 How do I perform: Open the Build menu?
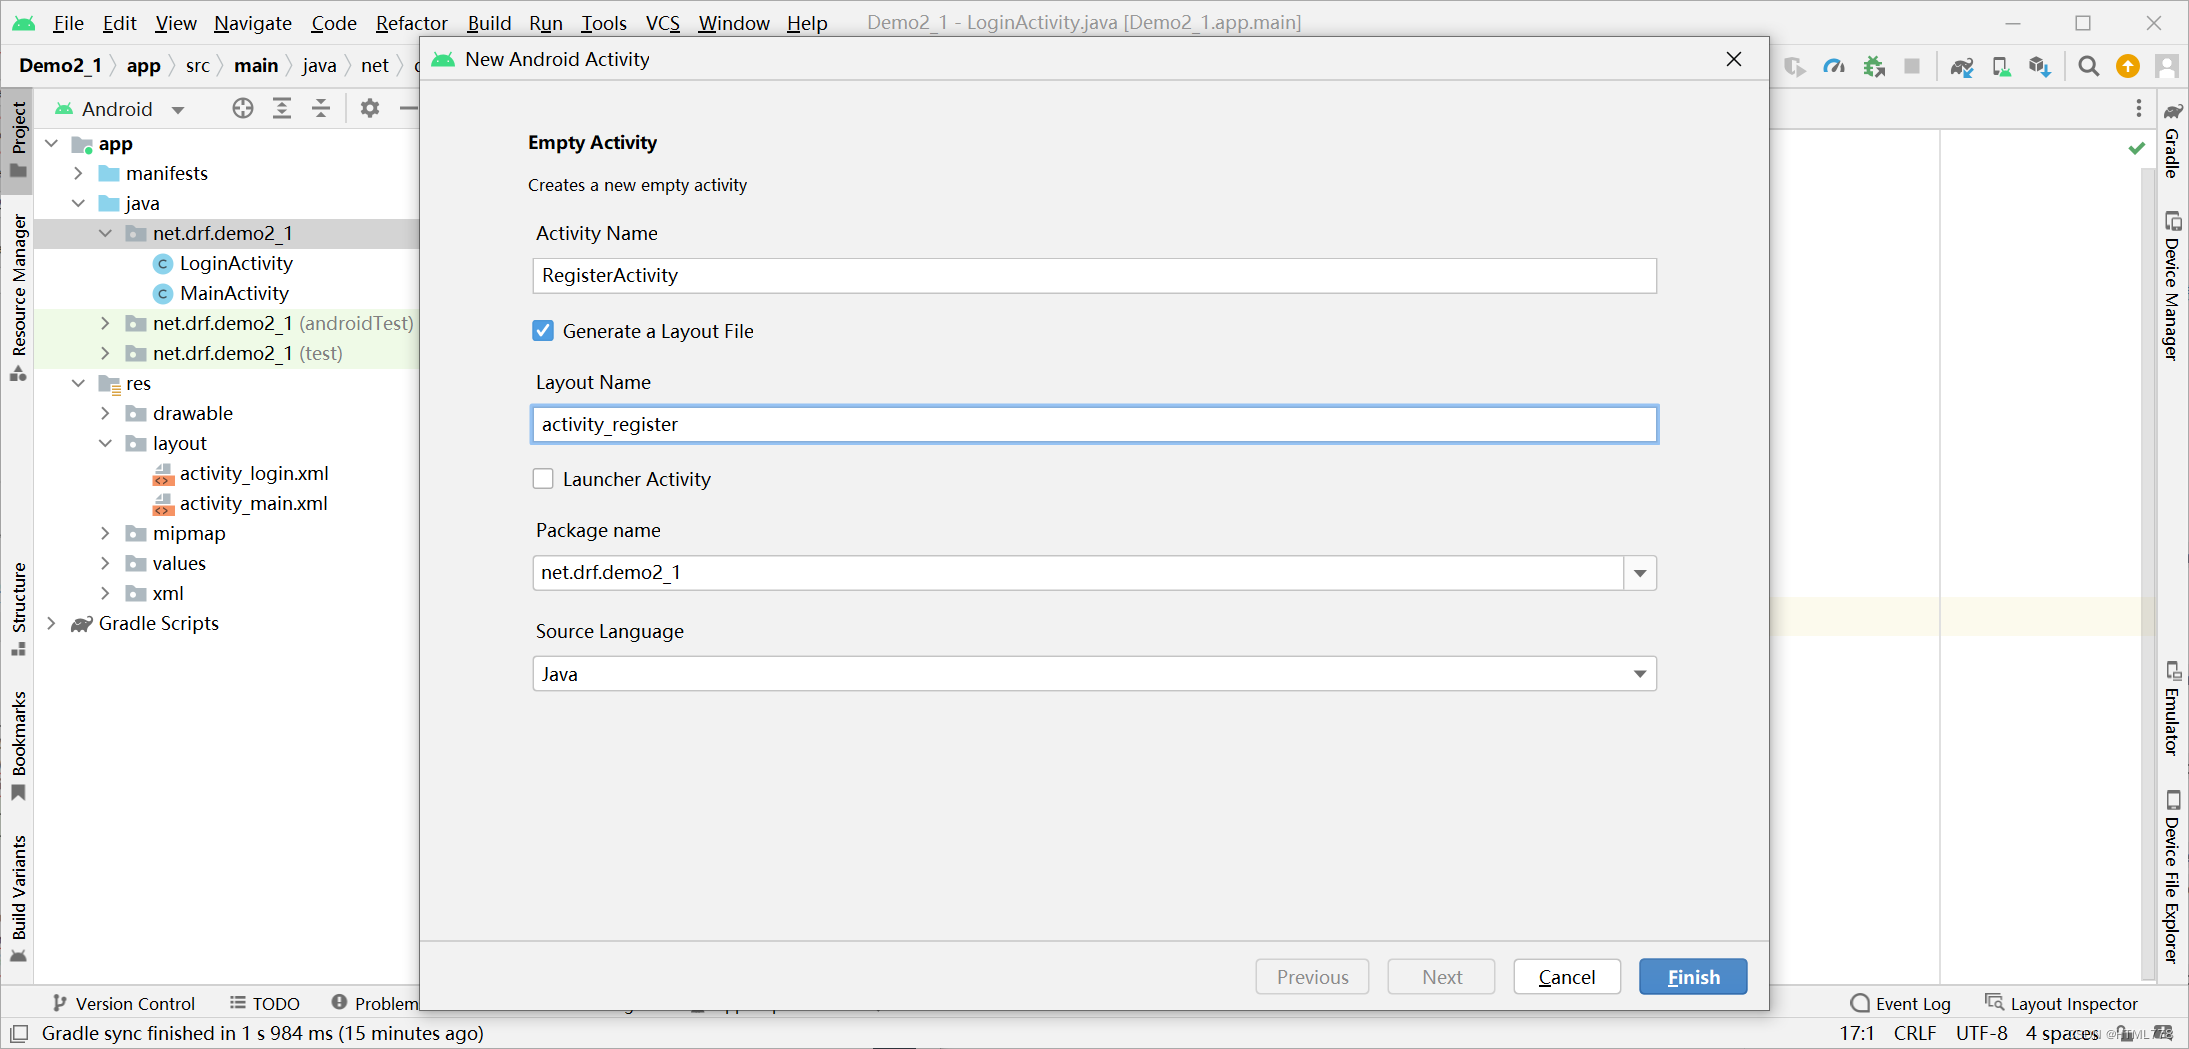[489, 23]
